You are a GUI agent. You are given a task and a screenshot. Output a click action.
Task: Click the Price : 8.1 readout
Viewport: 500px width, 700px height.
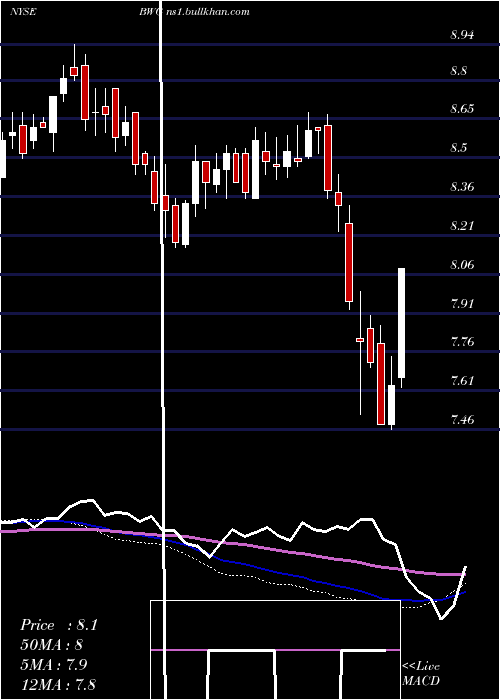coord(59,625)
